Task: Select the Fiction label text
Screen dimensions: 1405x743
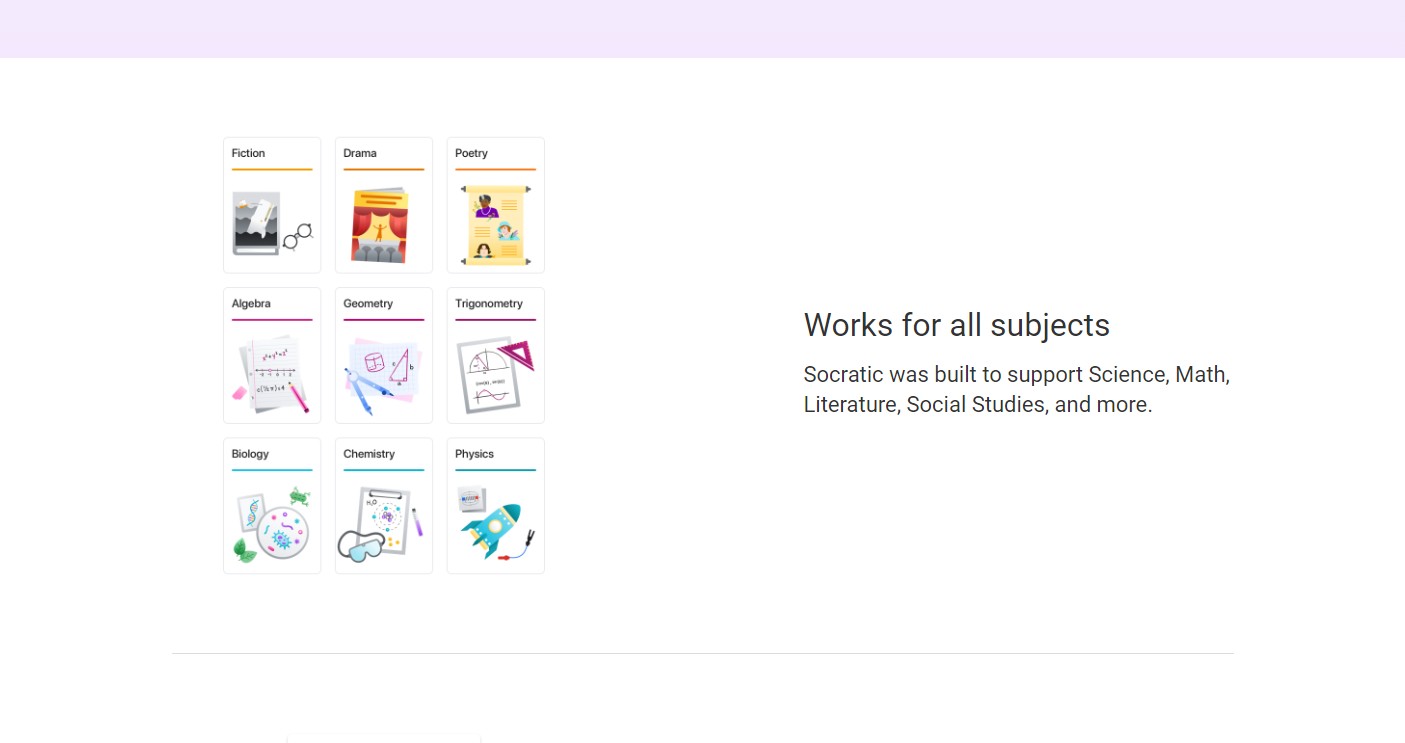Action: (x=248, y=153)
